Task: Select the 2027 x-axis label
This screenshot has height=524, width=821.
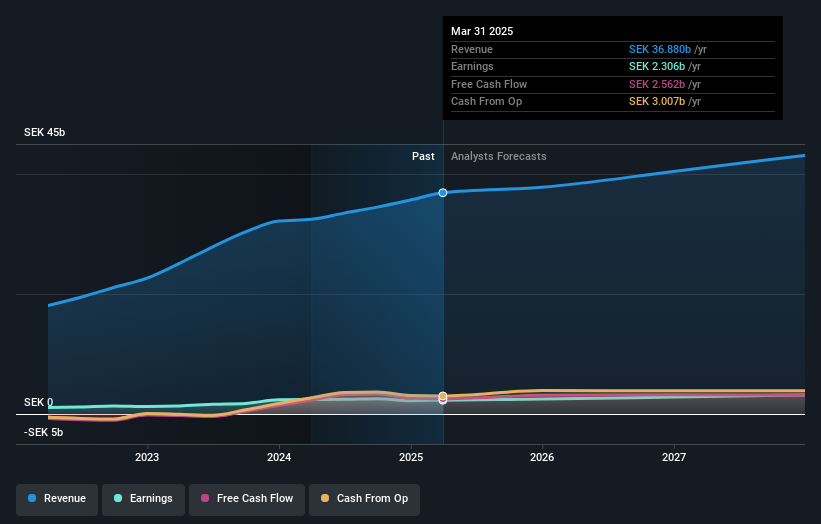Action: [x=674, y=458]
